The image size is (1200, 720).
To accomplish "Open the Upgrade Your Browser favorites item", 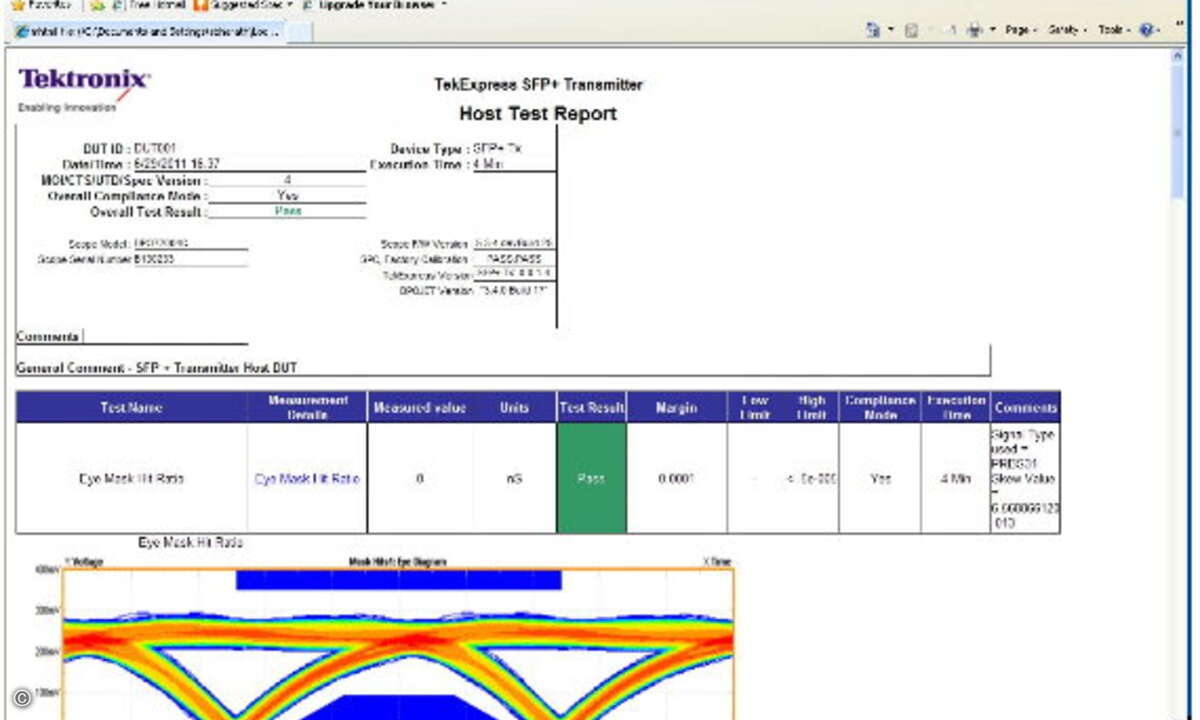I will click(374, 5).
